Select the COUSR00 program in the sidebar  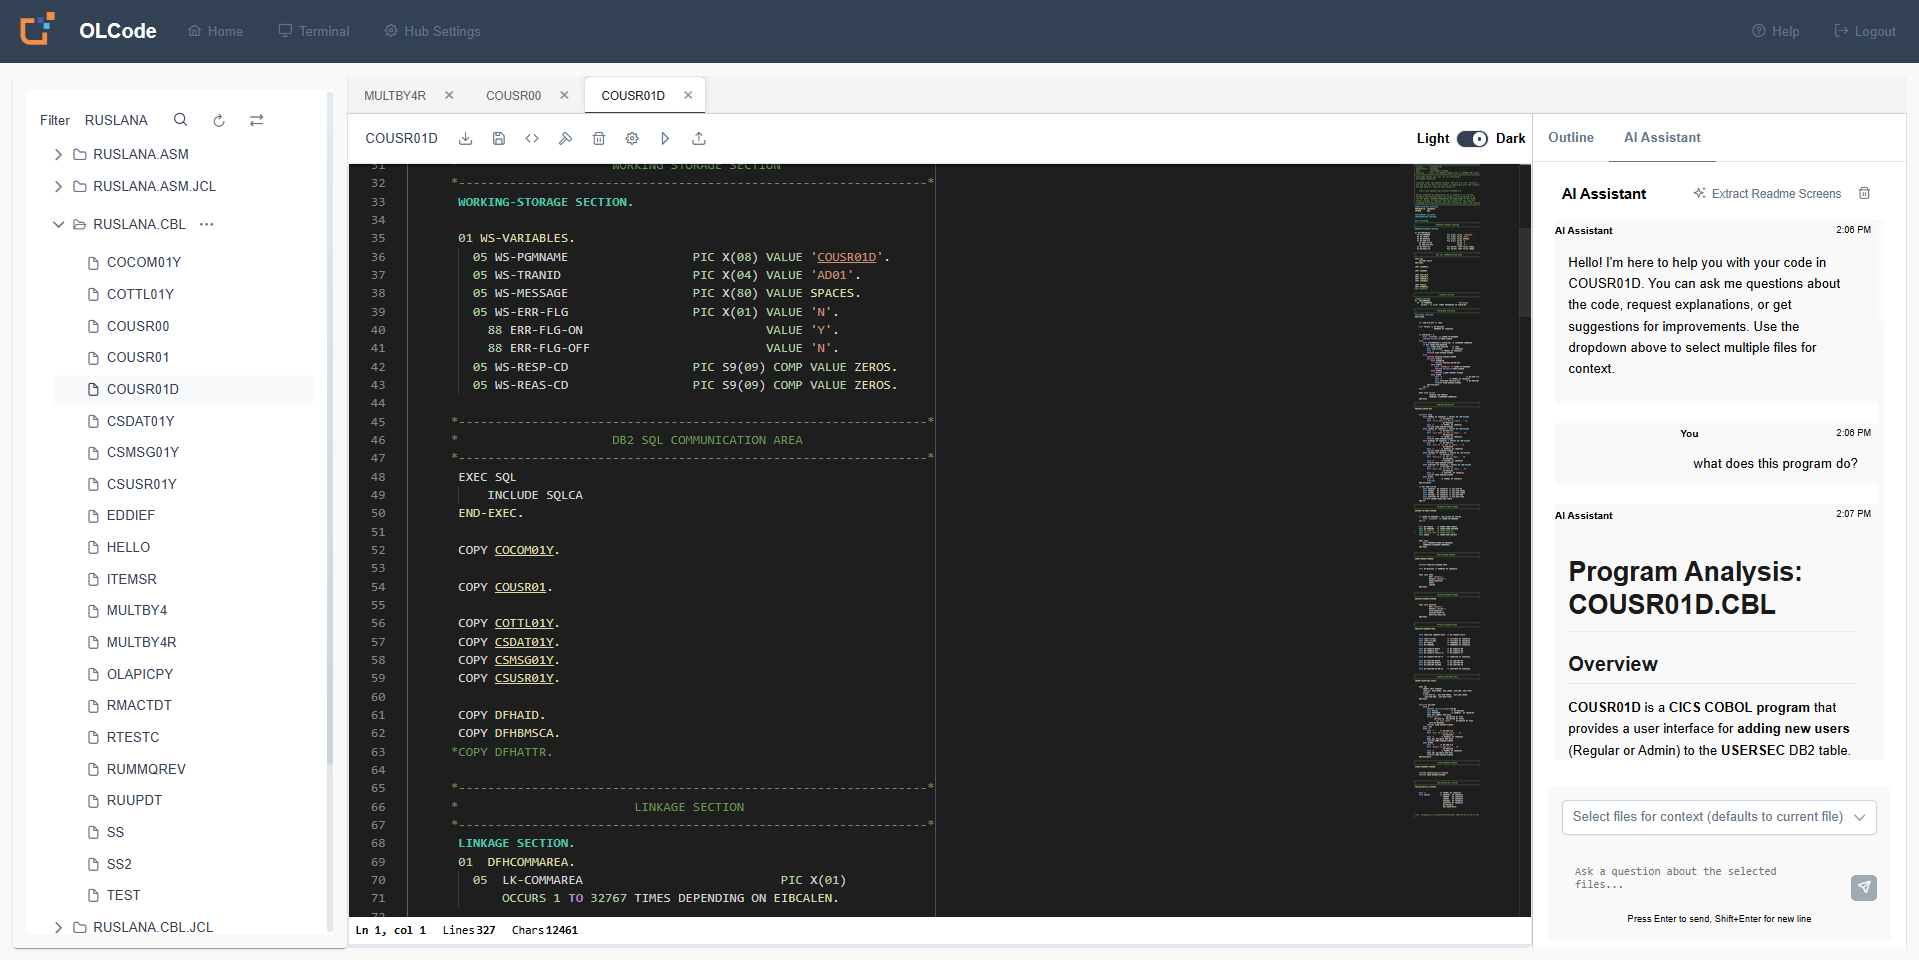pyautogui.click(x=139, y=326)
